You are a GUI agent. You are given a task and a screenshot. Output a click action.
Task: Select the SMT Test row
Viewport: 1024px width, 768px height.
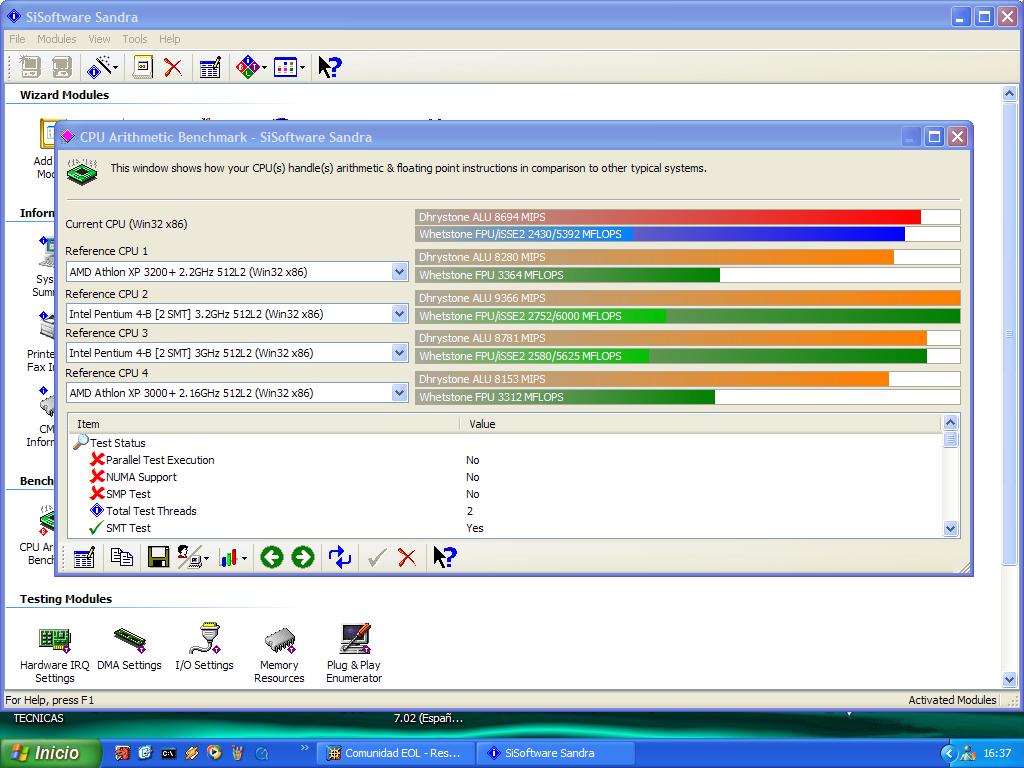coord(506,528)
